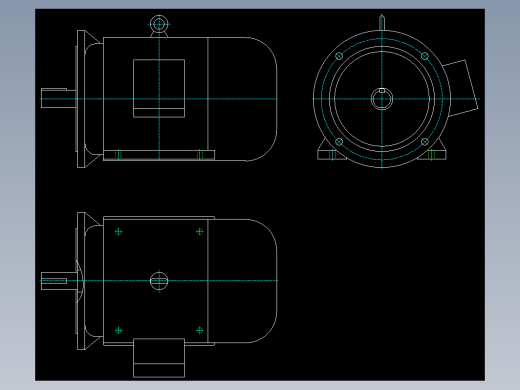Select the lower-left flange bolt hole in end view
This screenshot has height=390, width=520.
click(339, 142)
